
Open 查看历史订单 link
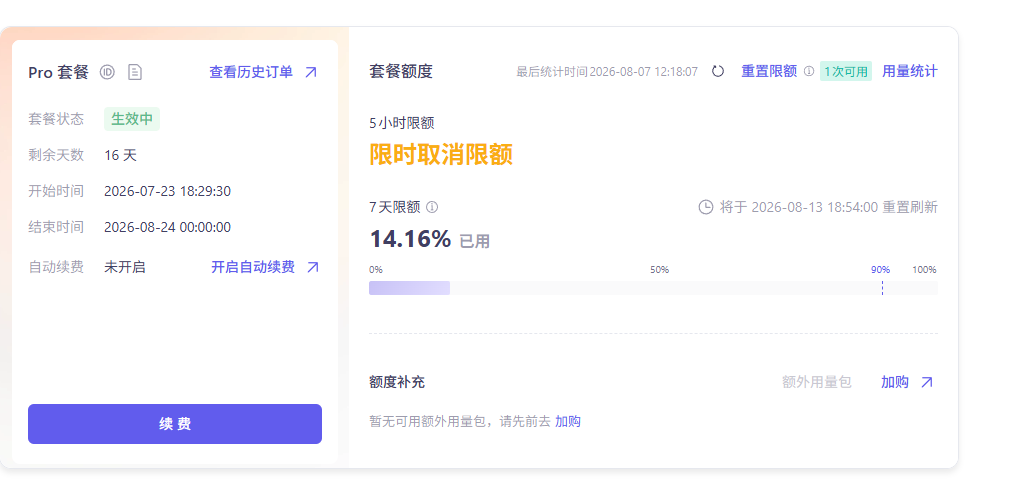[x=251, y=72]
